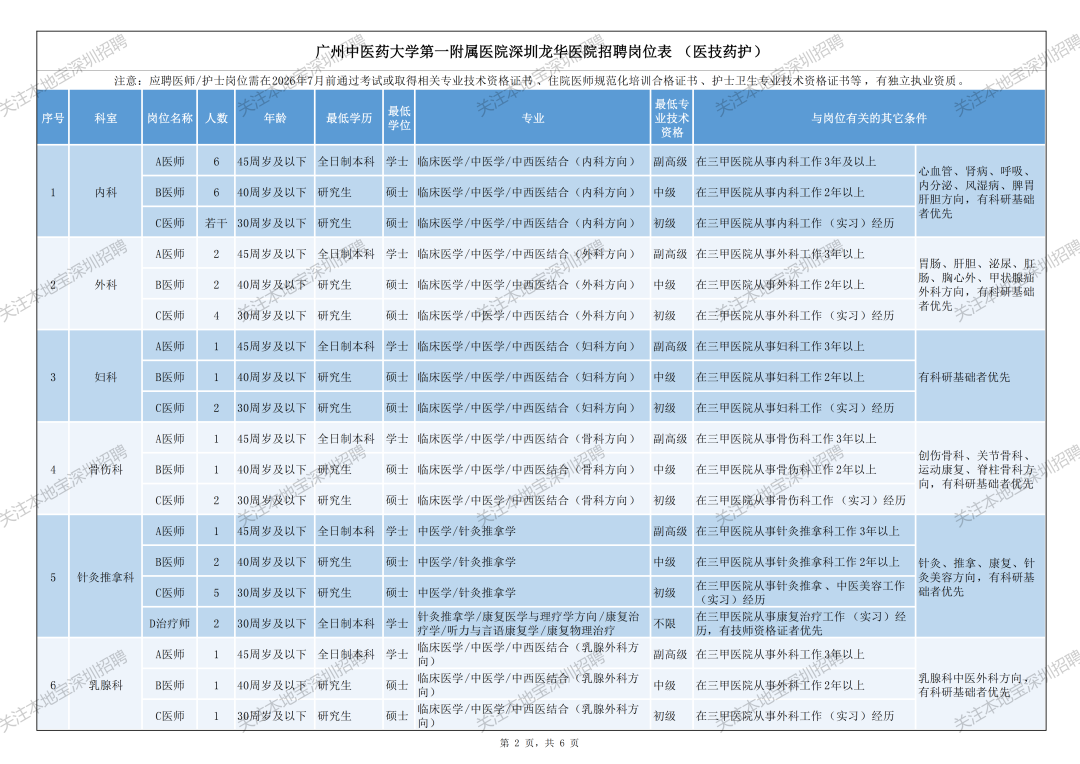Viewport: 1080px width, 764px height.
Task: Click 'C医师' in the 外科 row
Action: pos(169,316)
